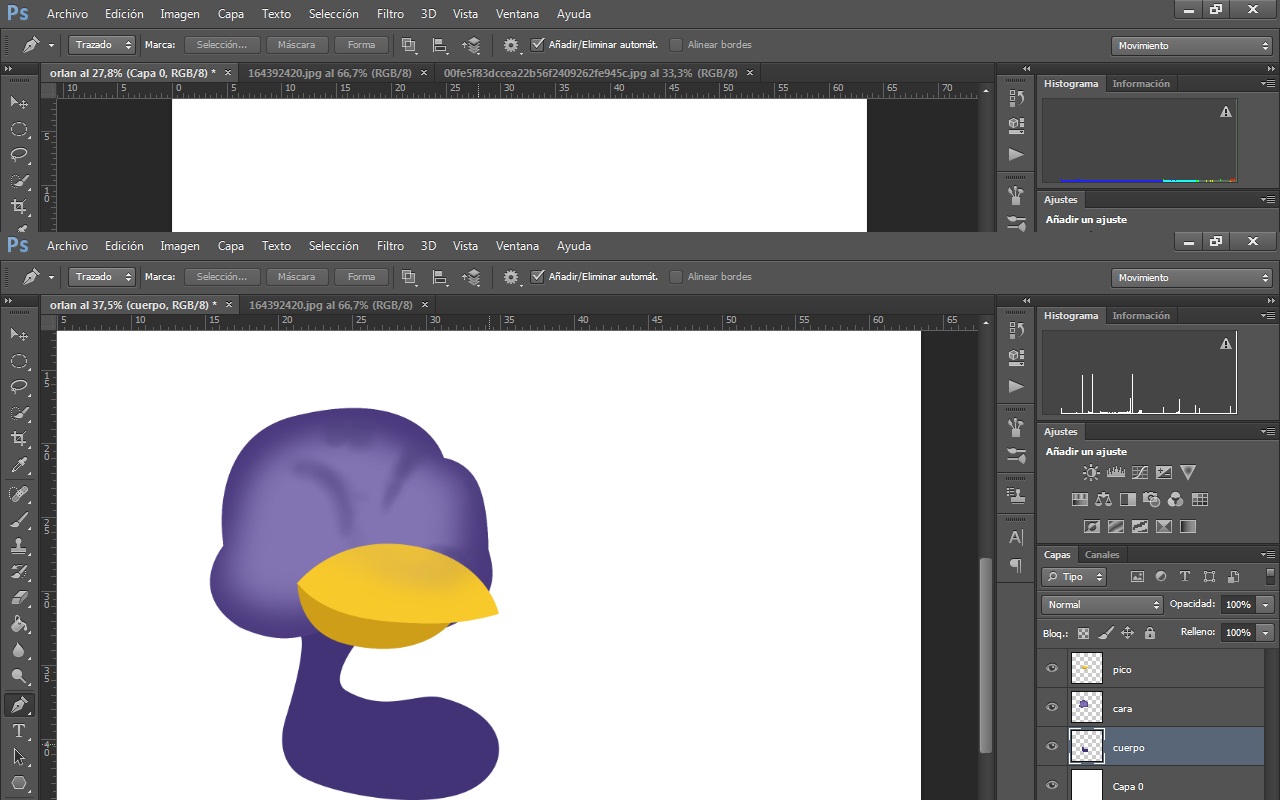Open the Normal blend mode dropdown
Screen dimensions: 1280x800
(1102, 605)
